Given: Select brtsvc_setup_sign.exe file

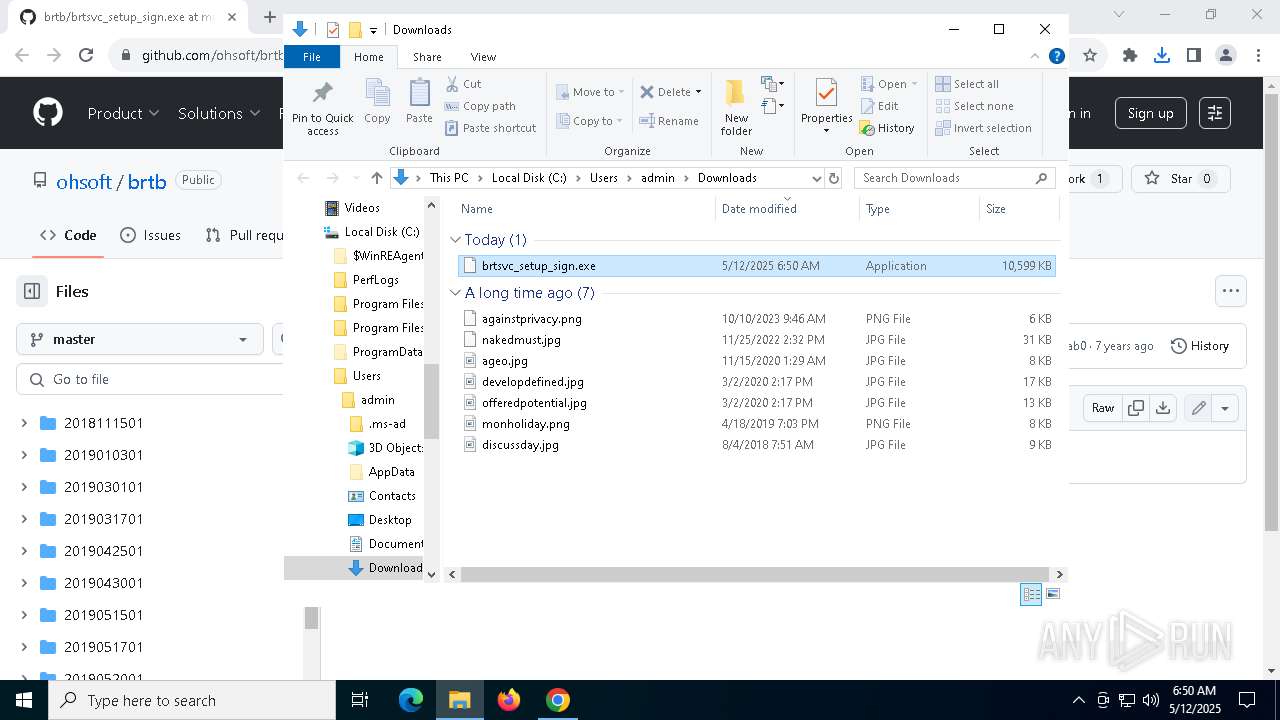Looking at the screenshot, I should tap(757, 266).
